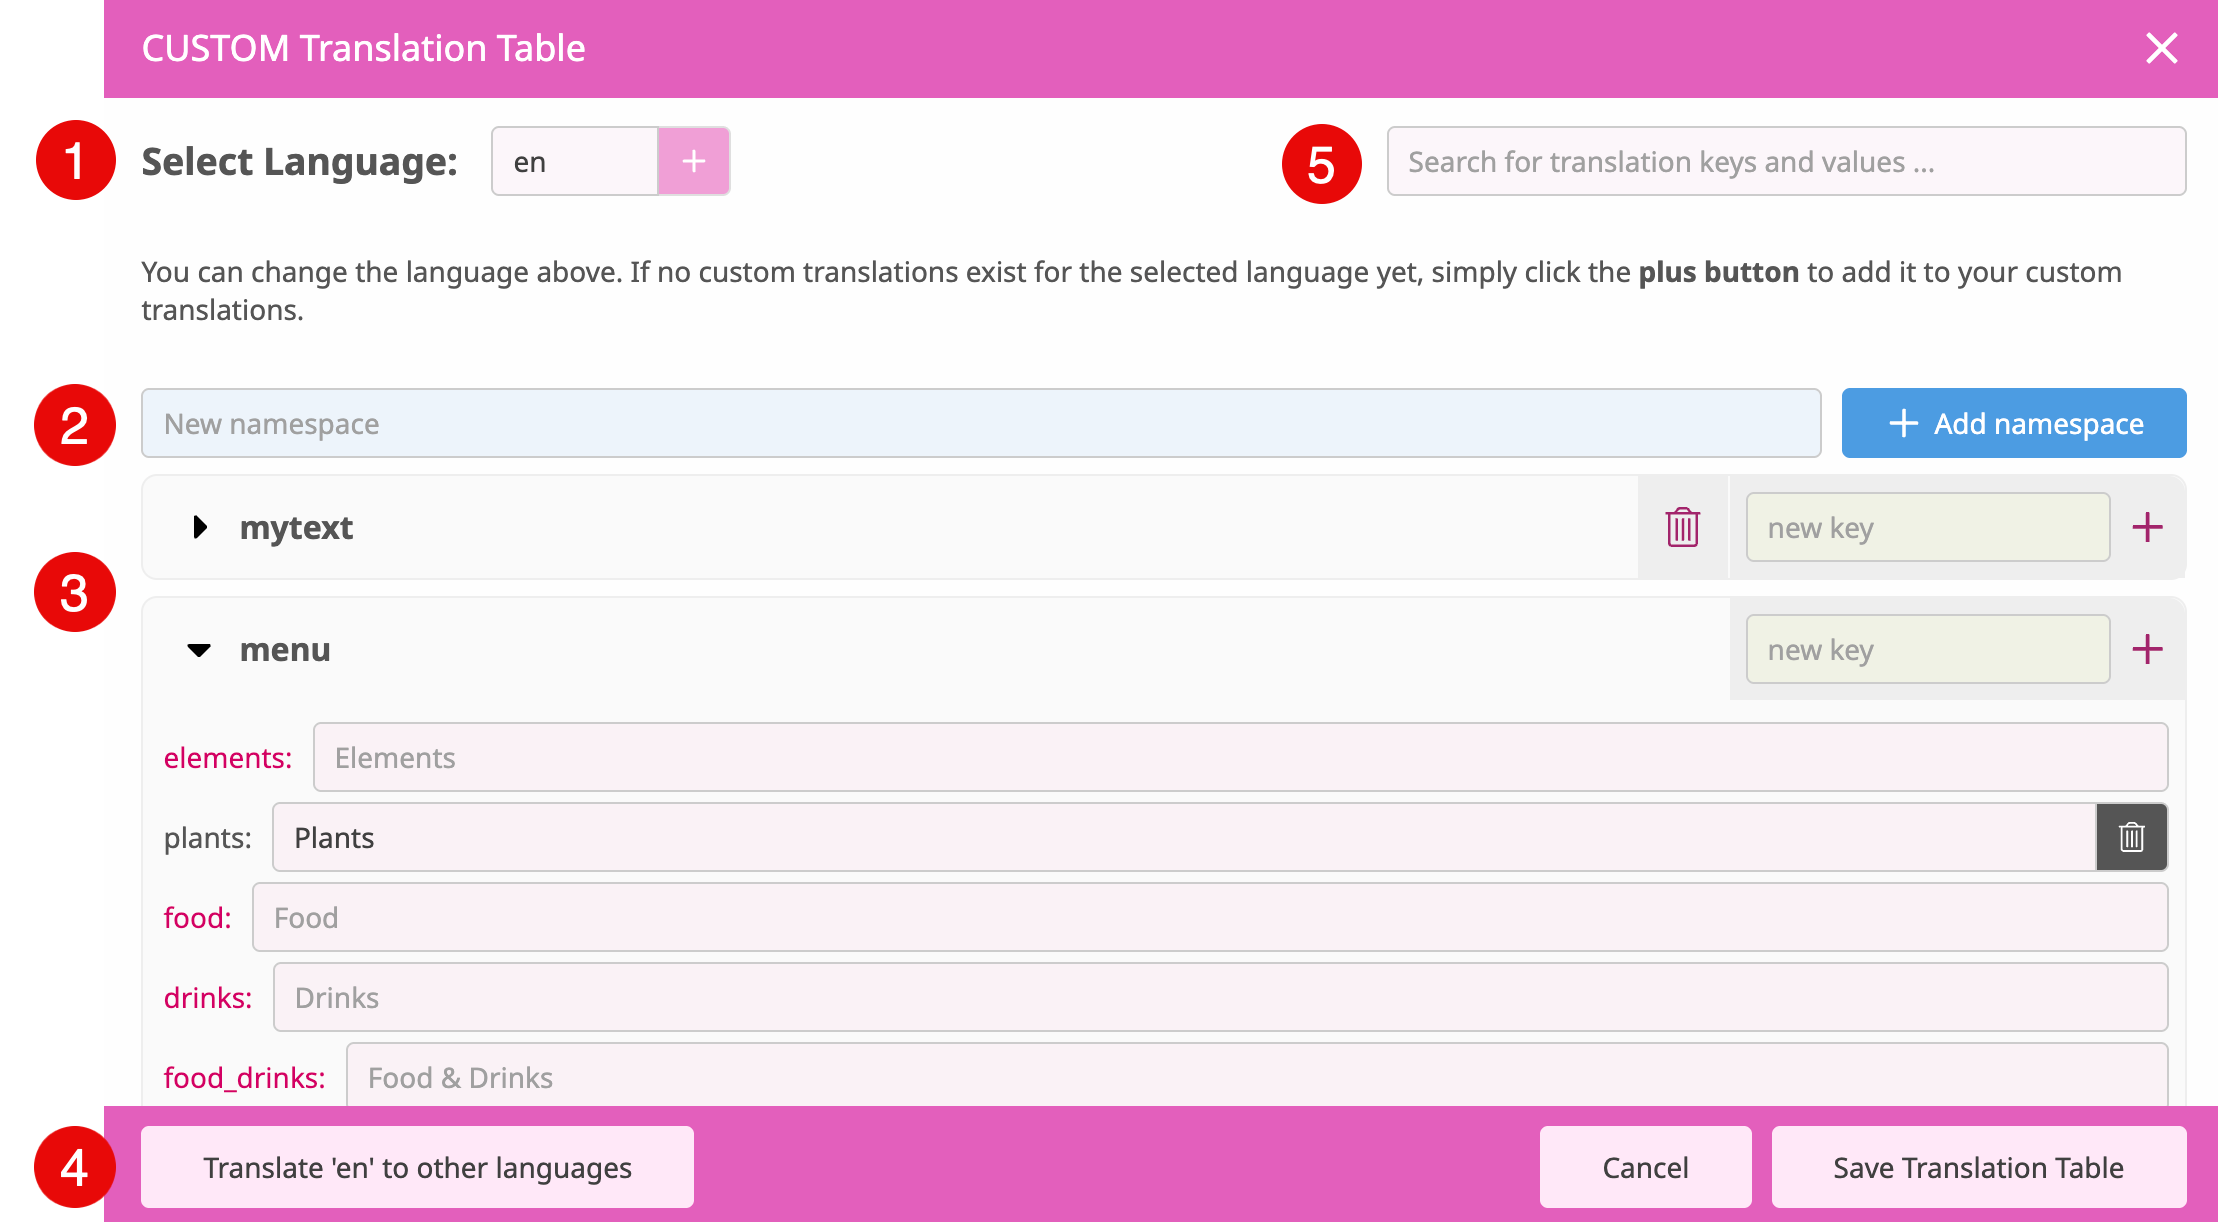
Task: Collapse the menu namespace
Action: (199, 650)
